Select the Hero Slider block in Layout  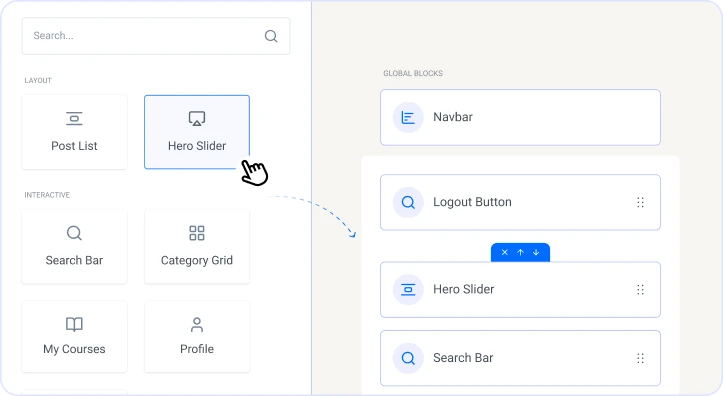[x=197, y=132]
